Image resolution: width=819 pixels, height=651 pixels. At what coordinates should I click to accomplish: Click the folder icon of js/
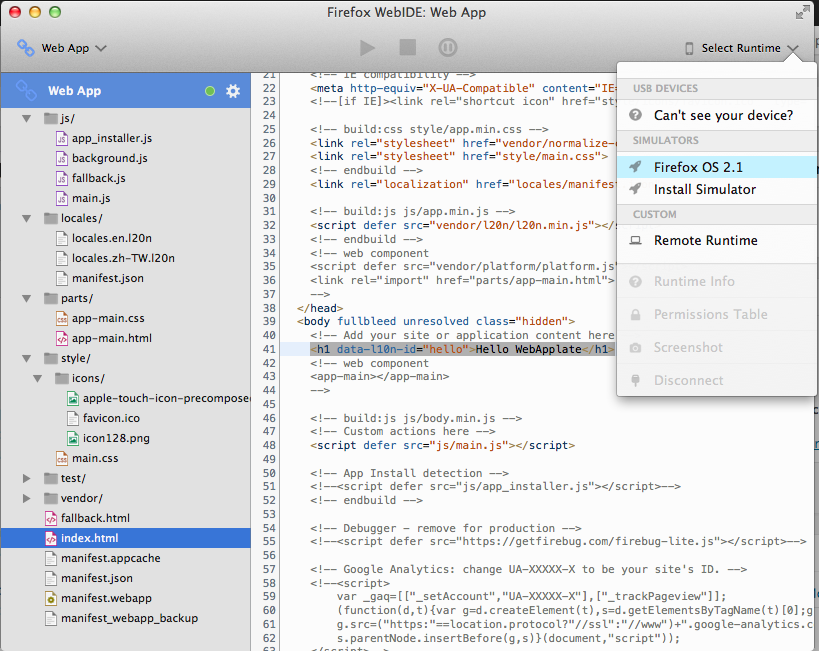(x=51, y=119)
